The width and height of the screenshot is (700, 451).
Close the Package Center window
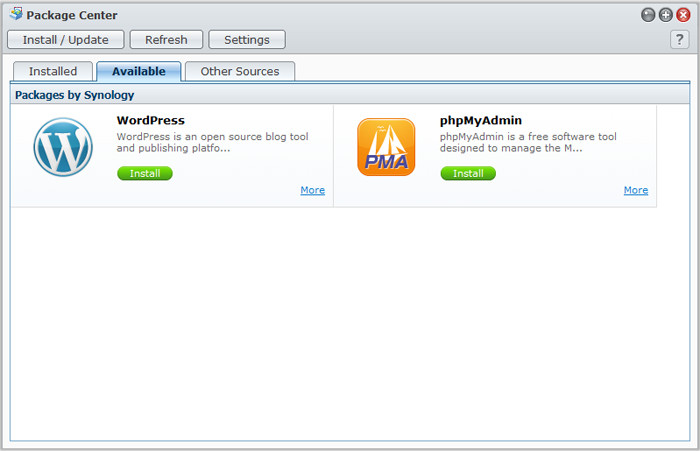click(683, 15)
